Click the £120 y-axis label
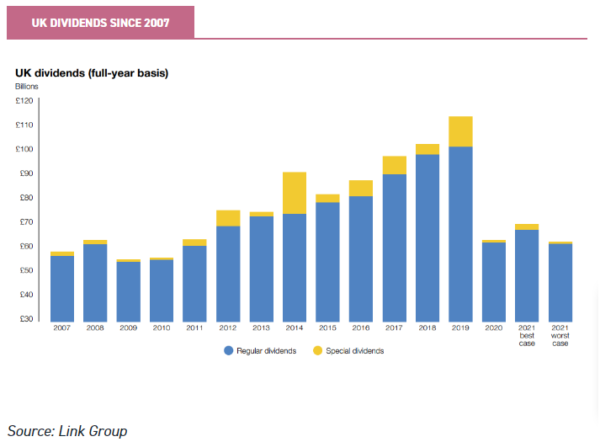 [x=24, y=101]
